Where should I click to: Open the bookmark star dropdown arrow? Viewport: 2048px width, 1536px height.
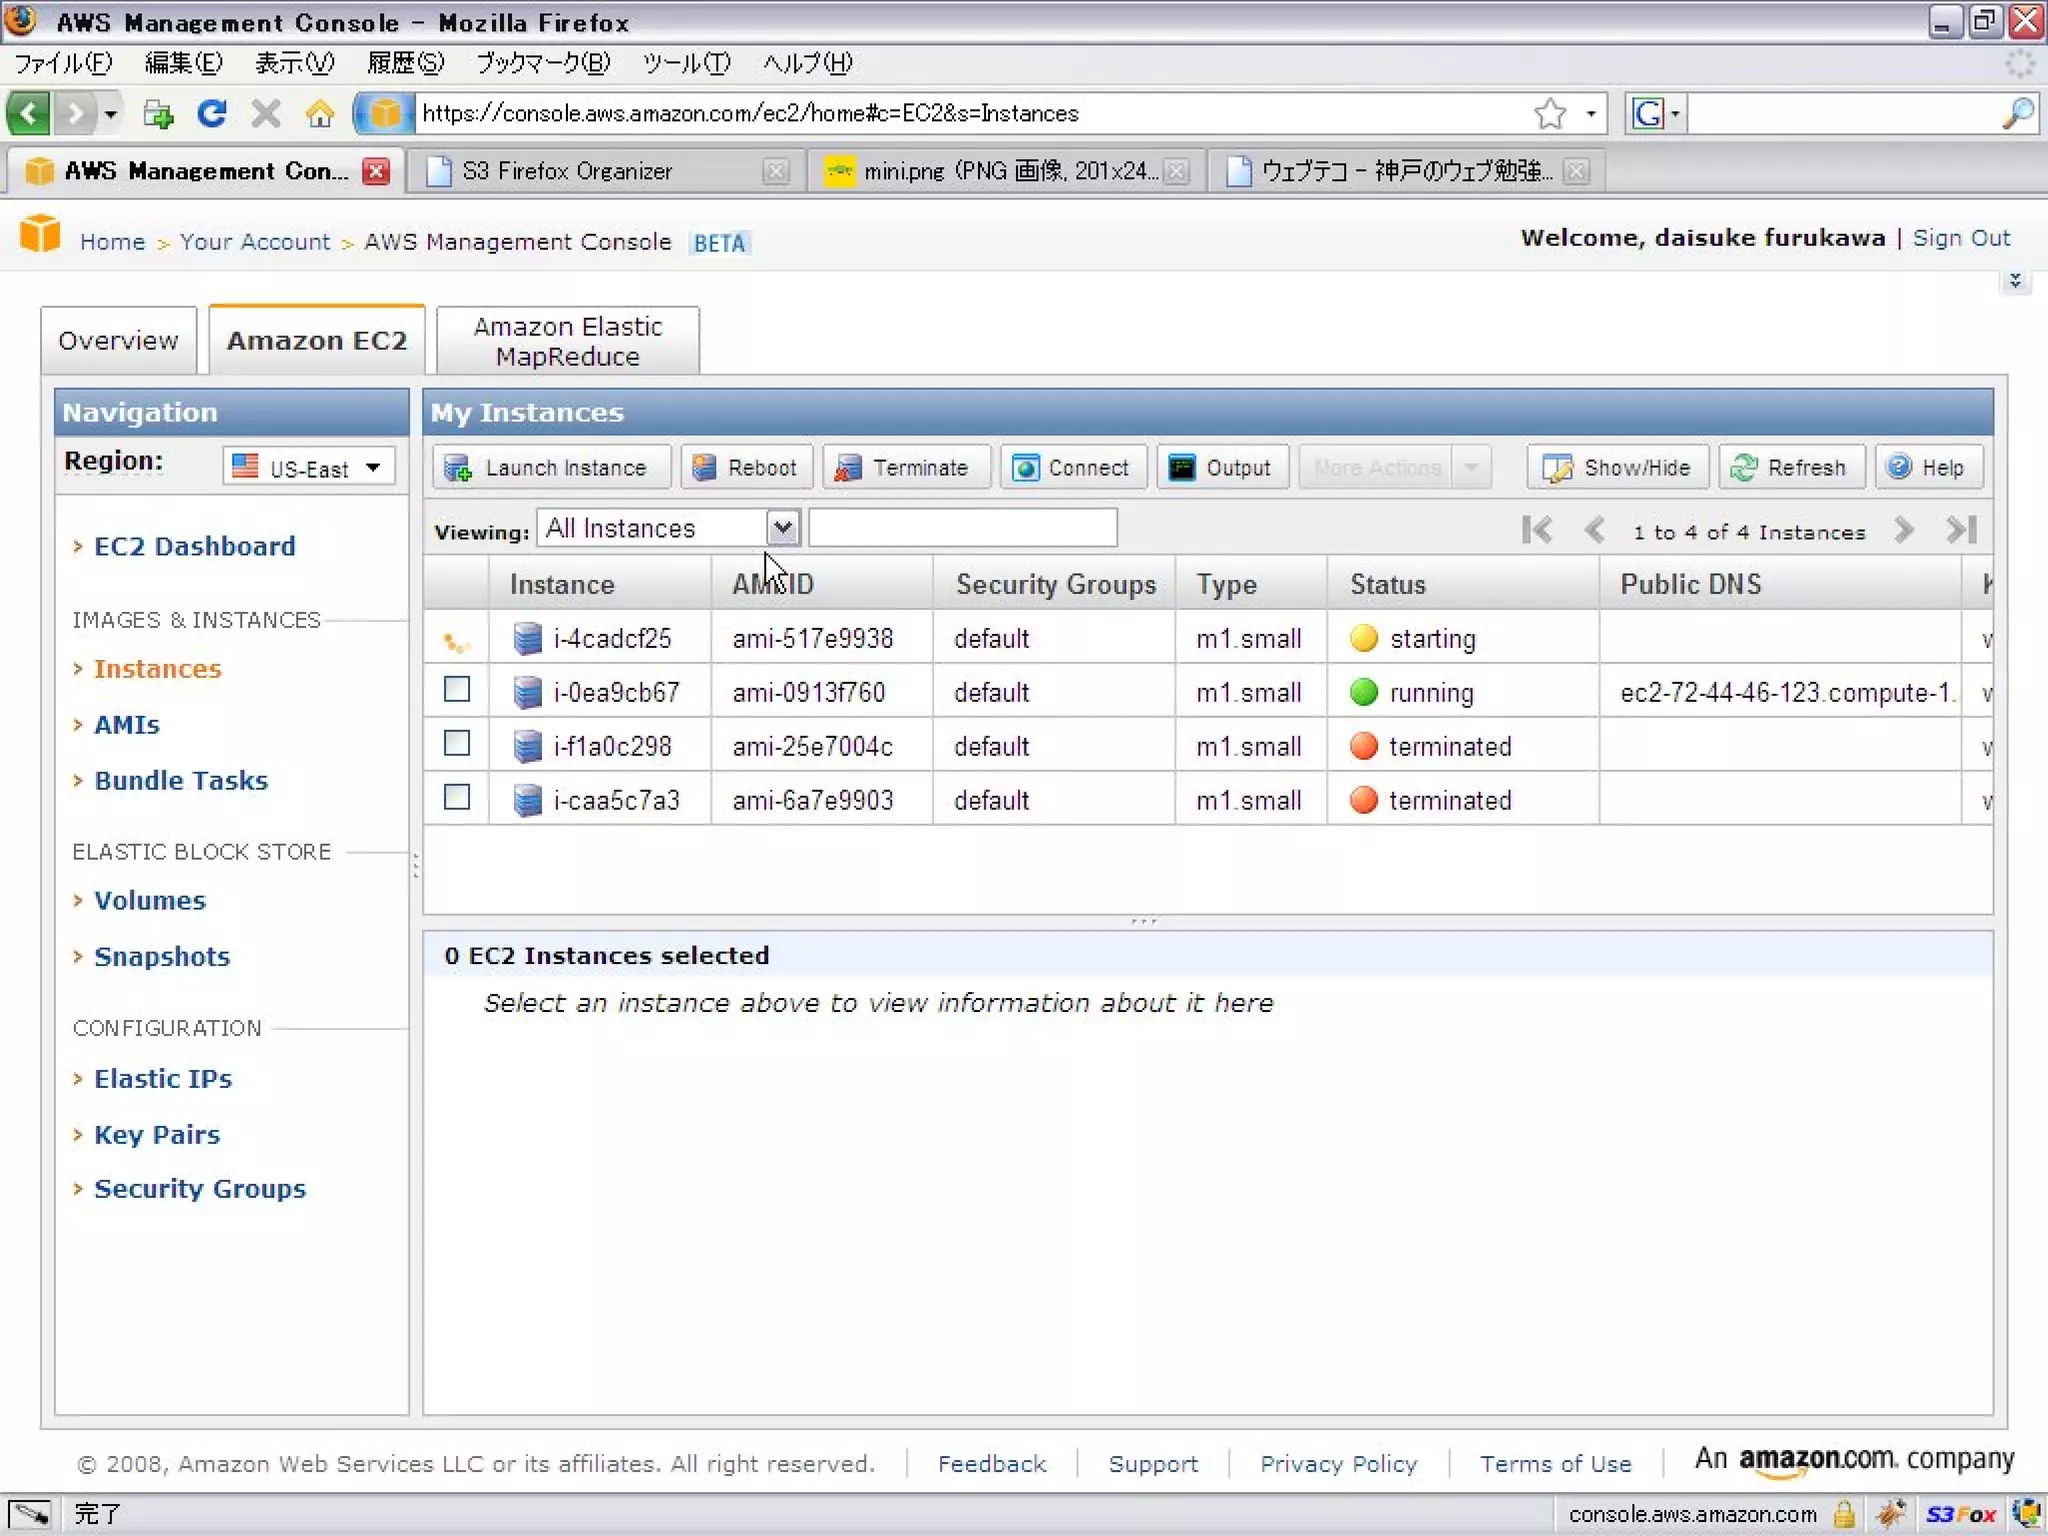pyautogui.click(x=1590, y=113)
